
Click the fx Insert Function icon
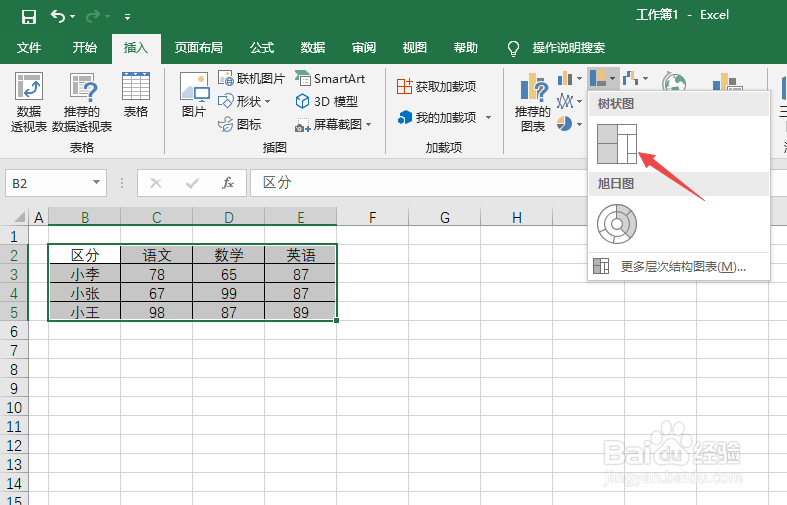coord(228,183)
